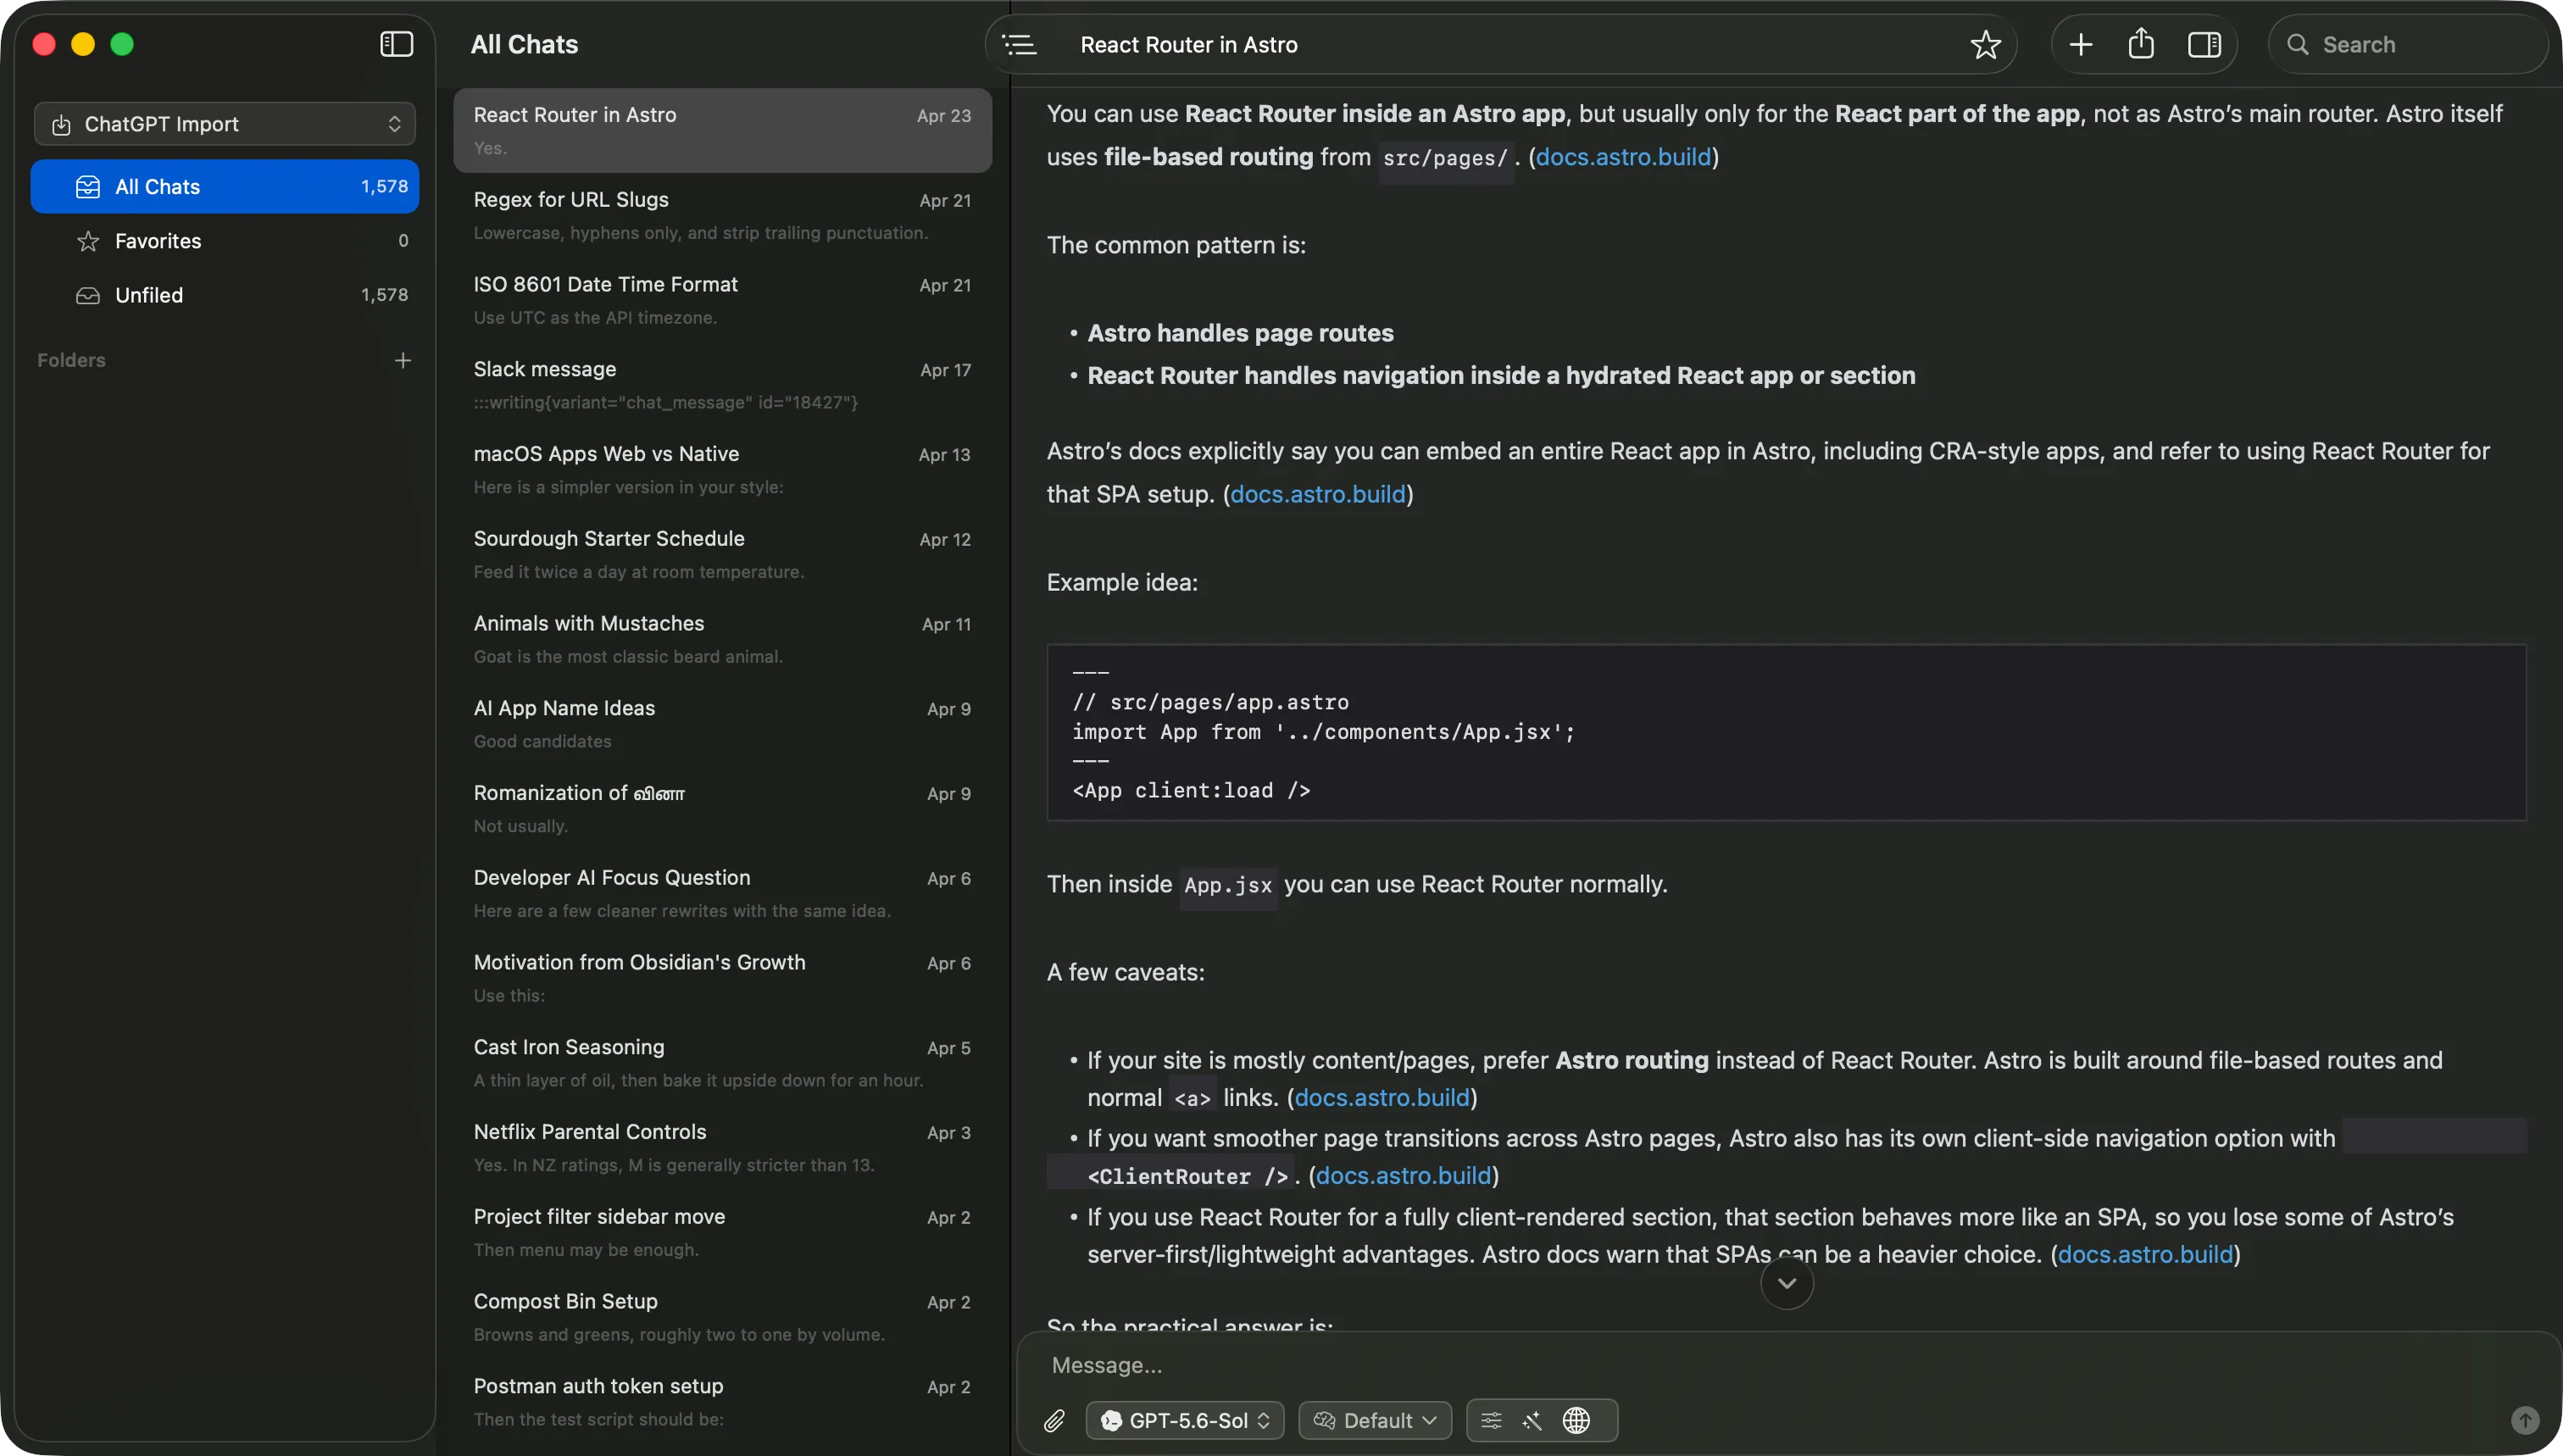Attach a file with the paperclip icon
Screen dimensions: 2563x1456
[x=1054, y=1420]
